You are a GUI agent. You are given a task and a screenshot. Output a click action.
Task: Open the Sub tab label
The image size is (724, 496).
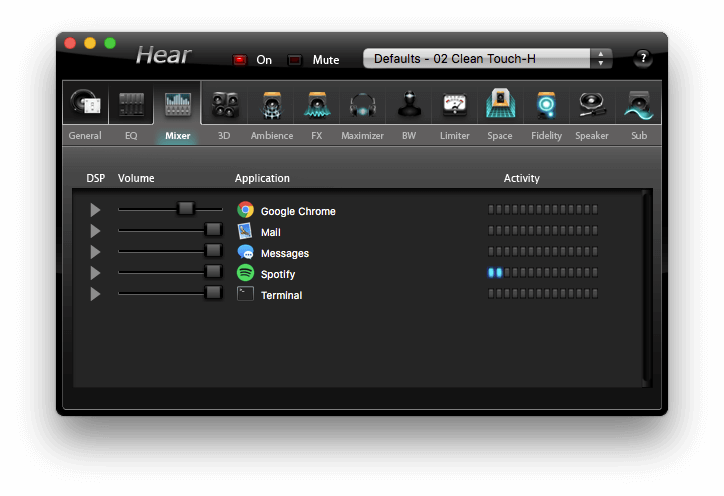(639, 135)
